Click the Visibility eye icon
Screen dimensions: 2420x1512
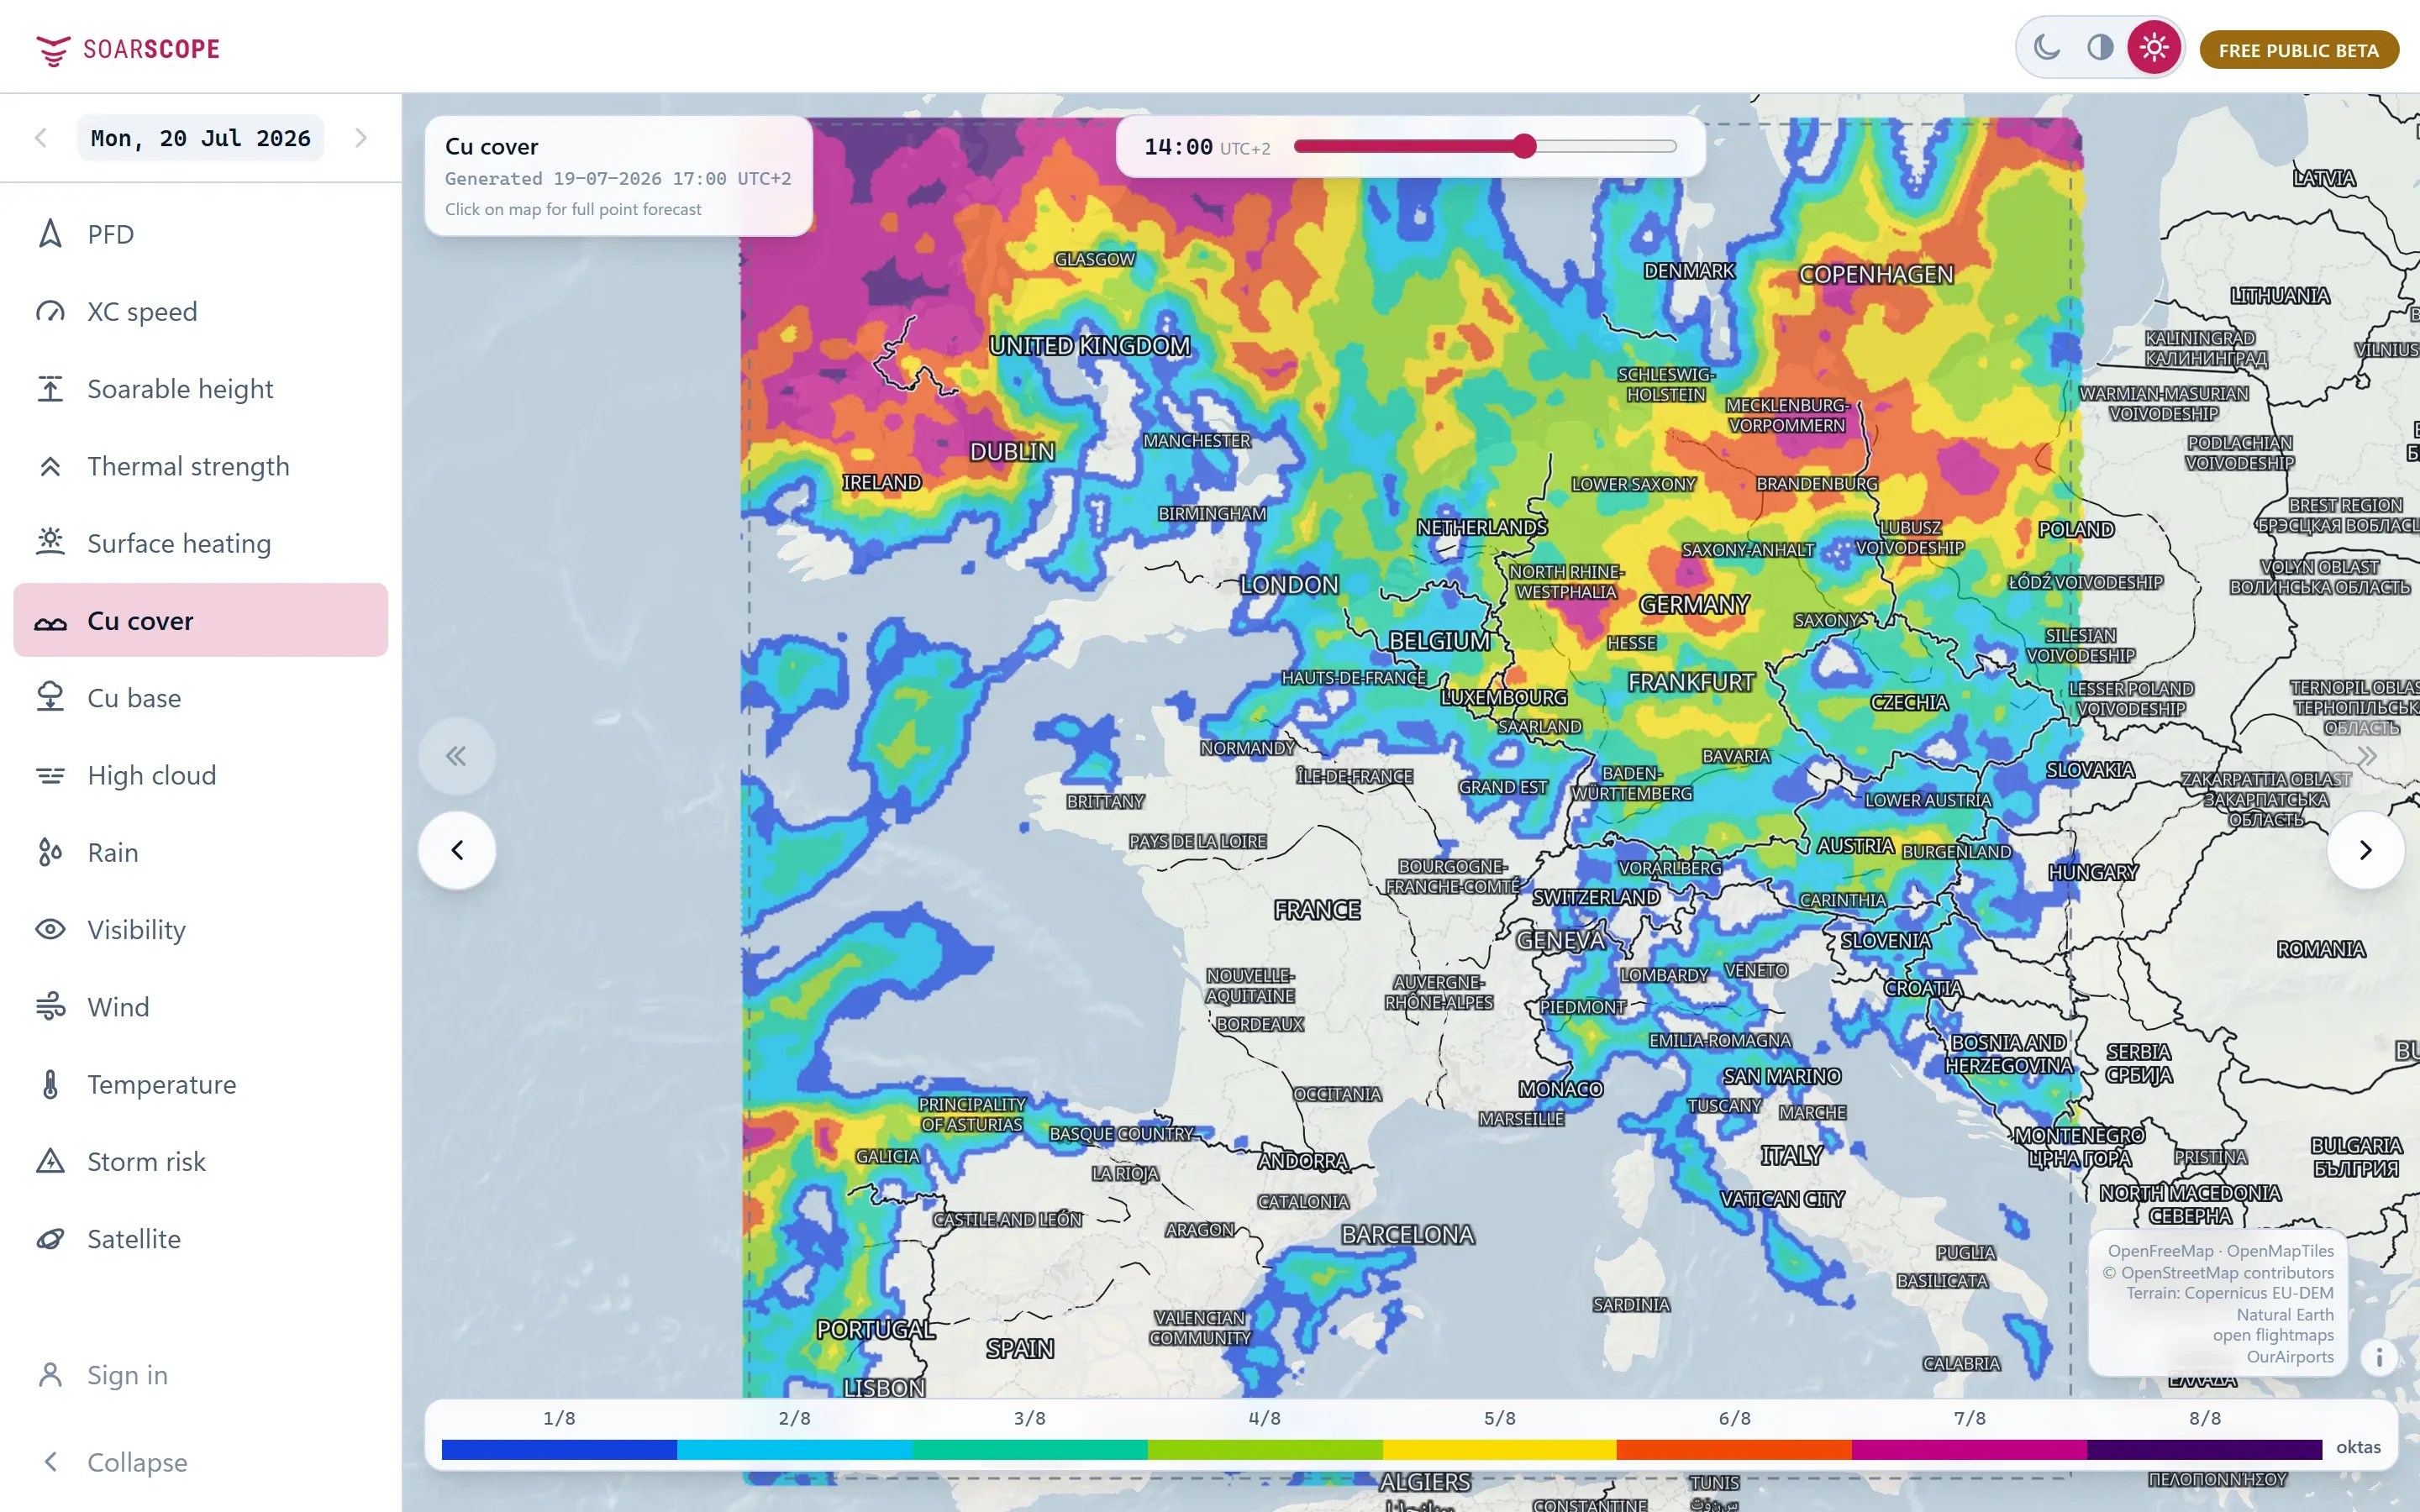50,930
